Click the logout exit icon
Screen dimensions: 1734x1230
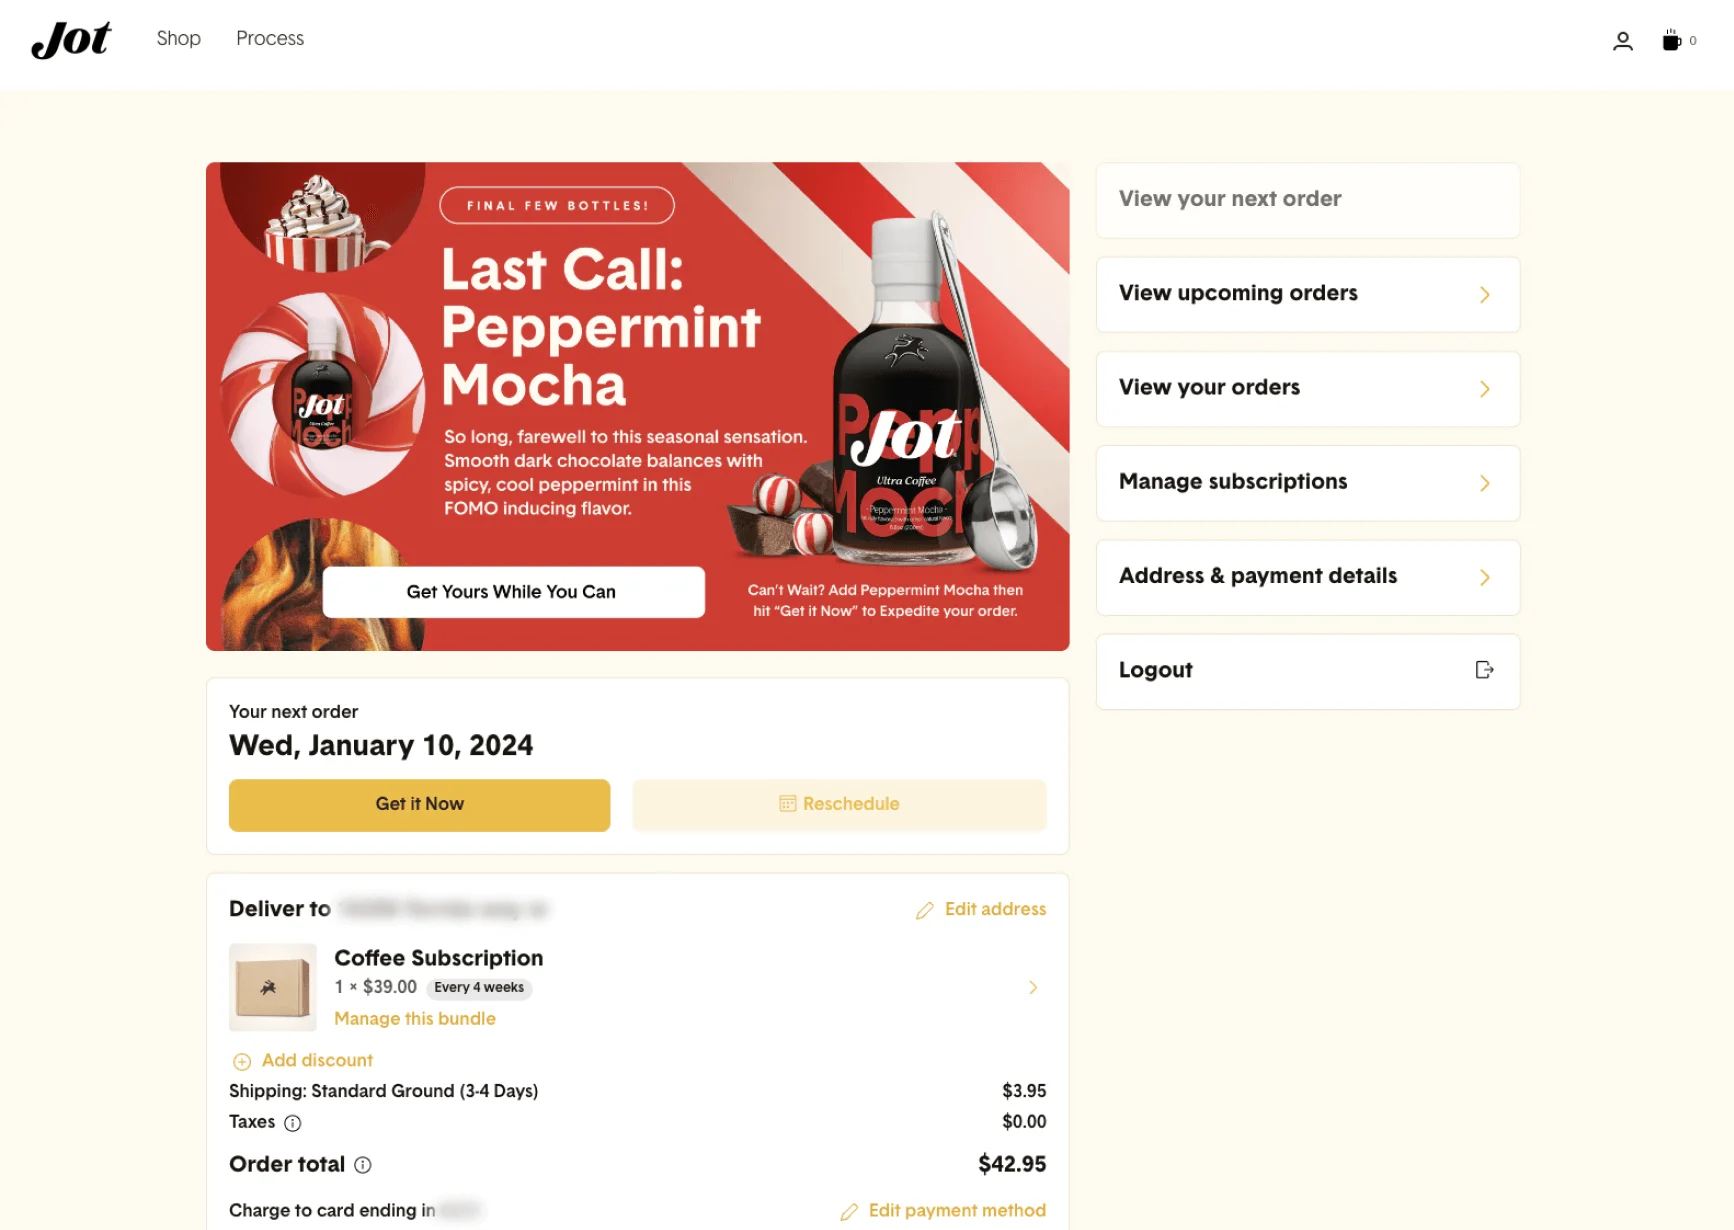pos(1484,670)
